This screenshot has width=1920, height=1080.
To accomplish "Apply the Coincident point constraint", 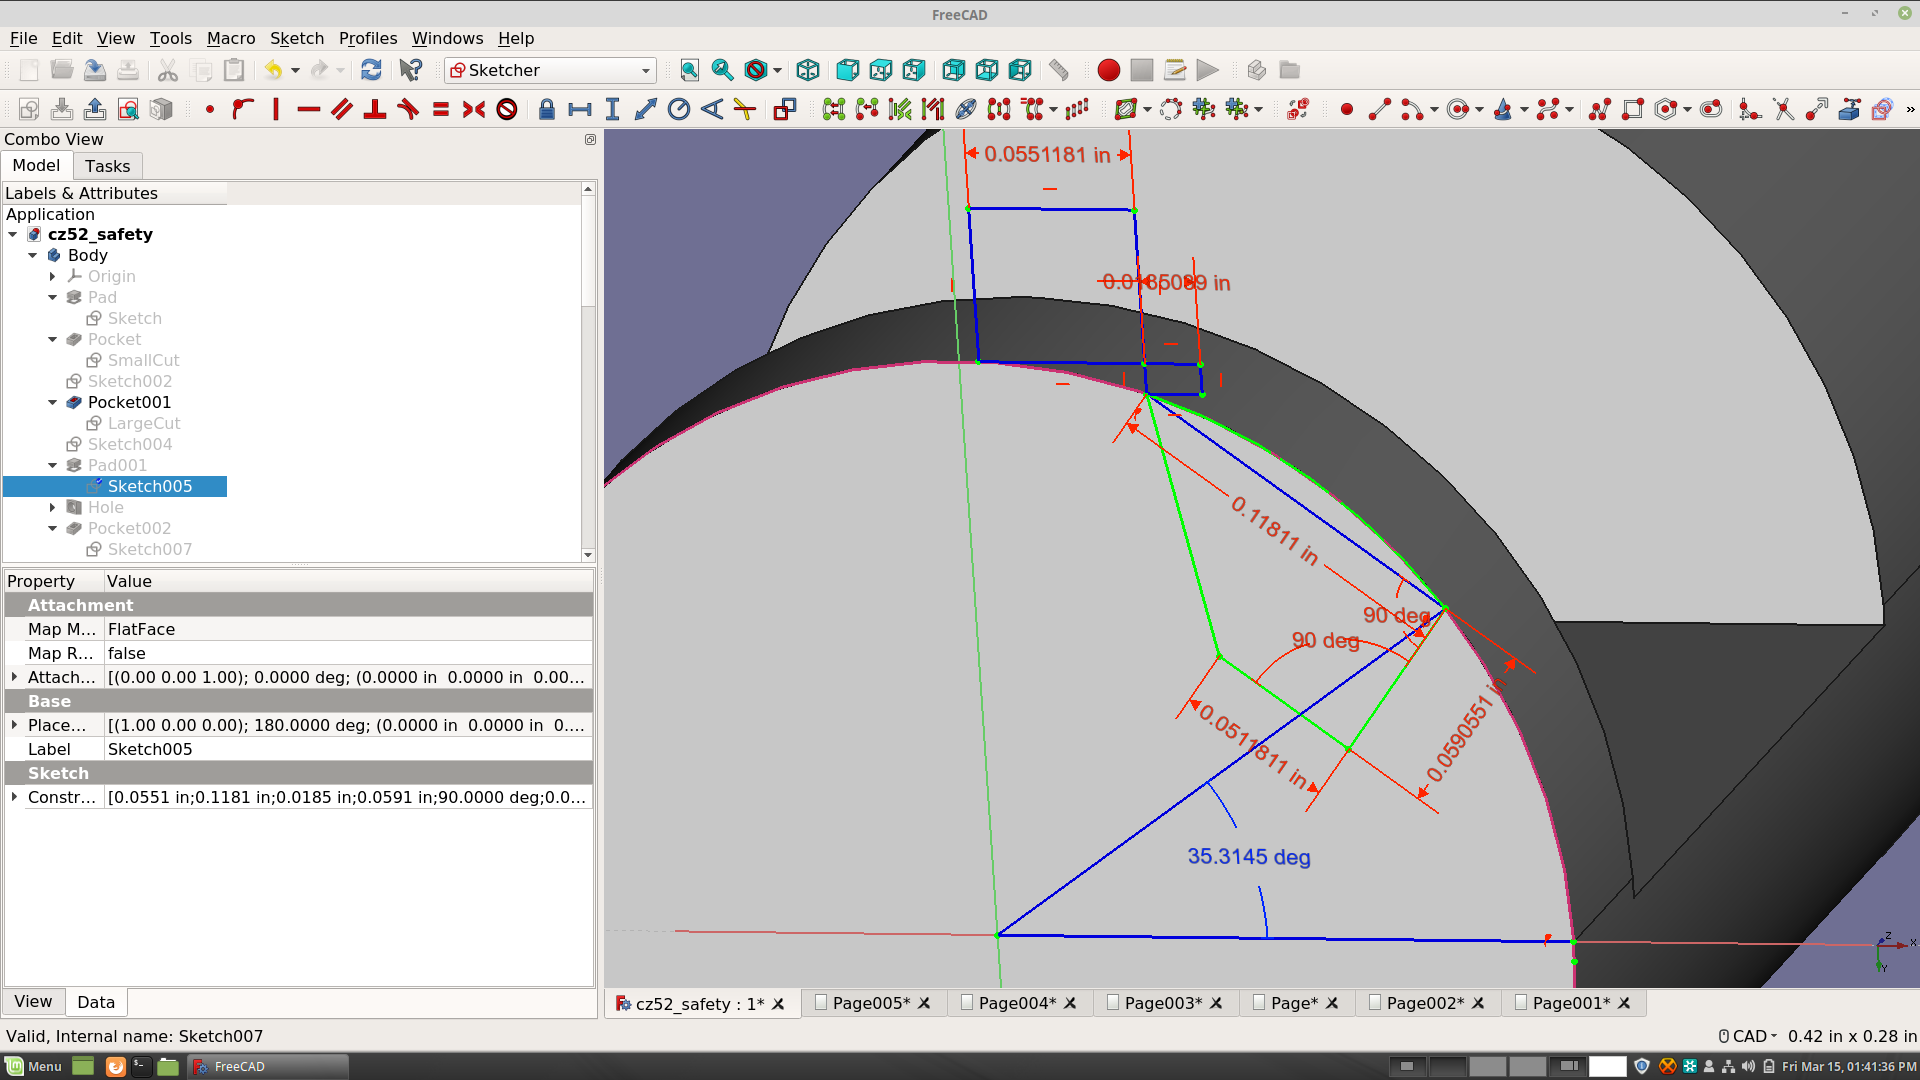I will pos(210,109).
